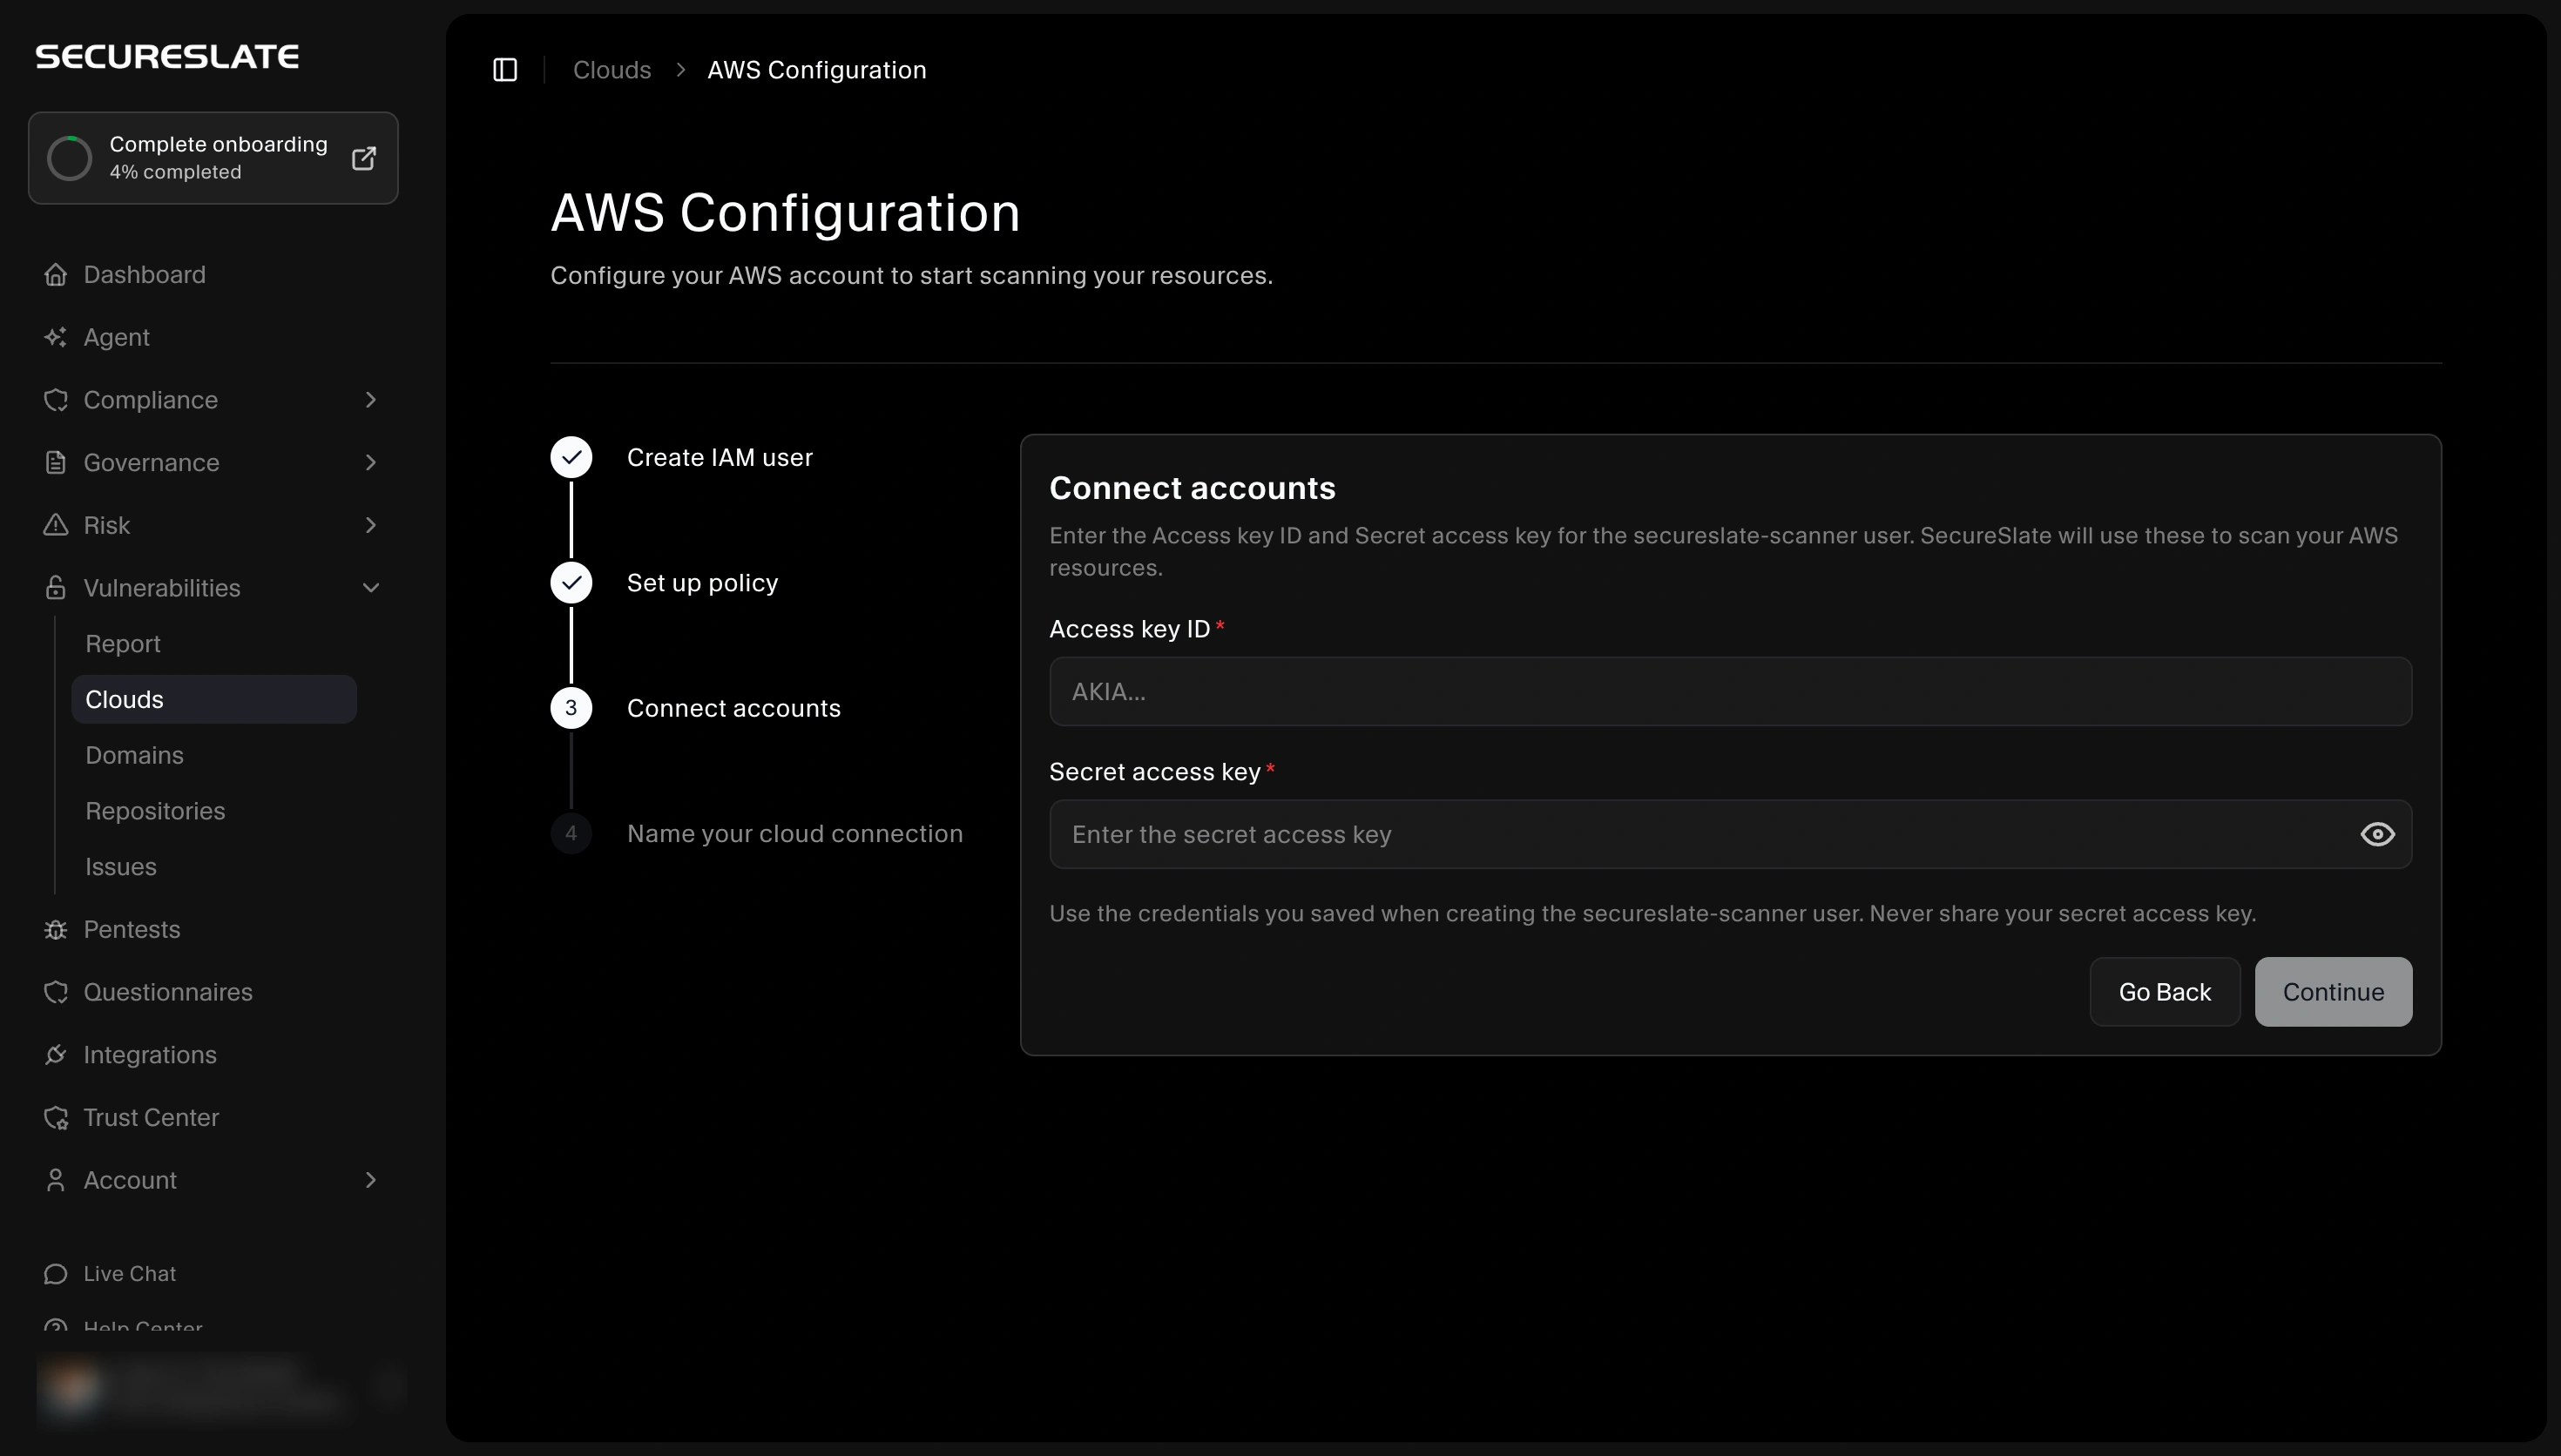This screenshot has height=1456, width=2561.
Task: Click Name your cloud connection step label
Action: click(x=795, y=833)
